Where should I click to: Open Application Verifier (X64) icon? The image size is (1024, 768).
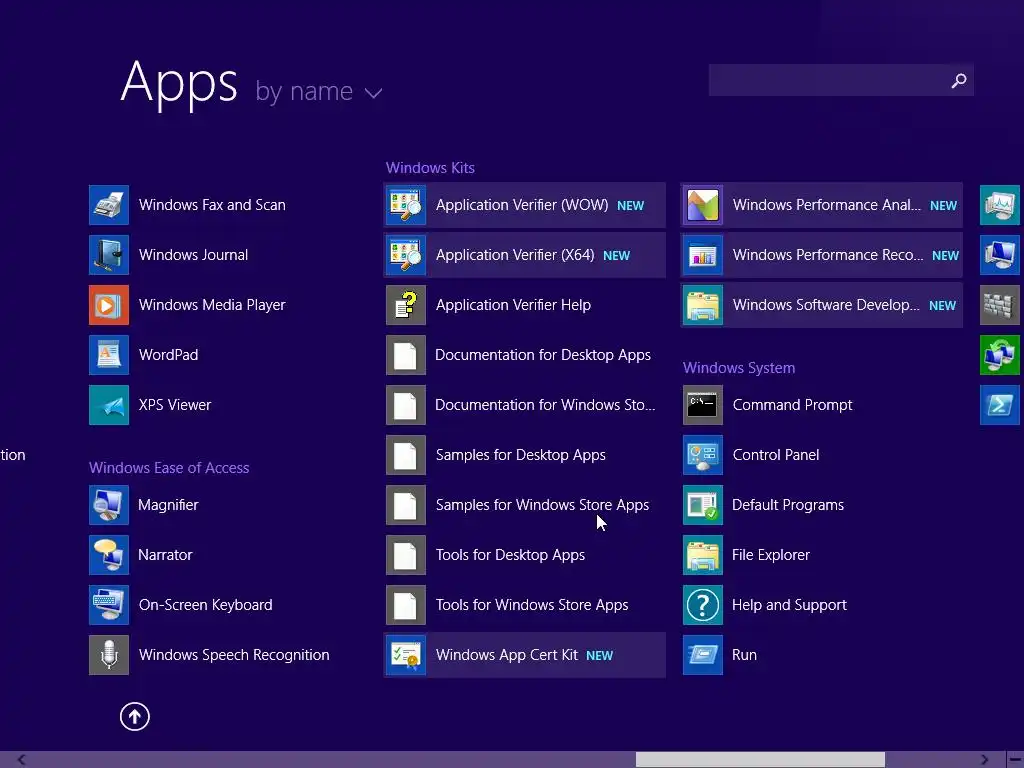pyautogui.click(x=406, y=255)
